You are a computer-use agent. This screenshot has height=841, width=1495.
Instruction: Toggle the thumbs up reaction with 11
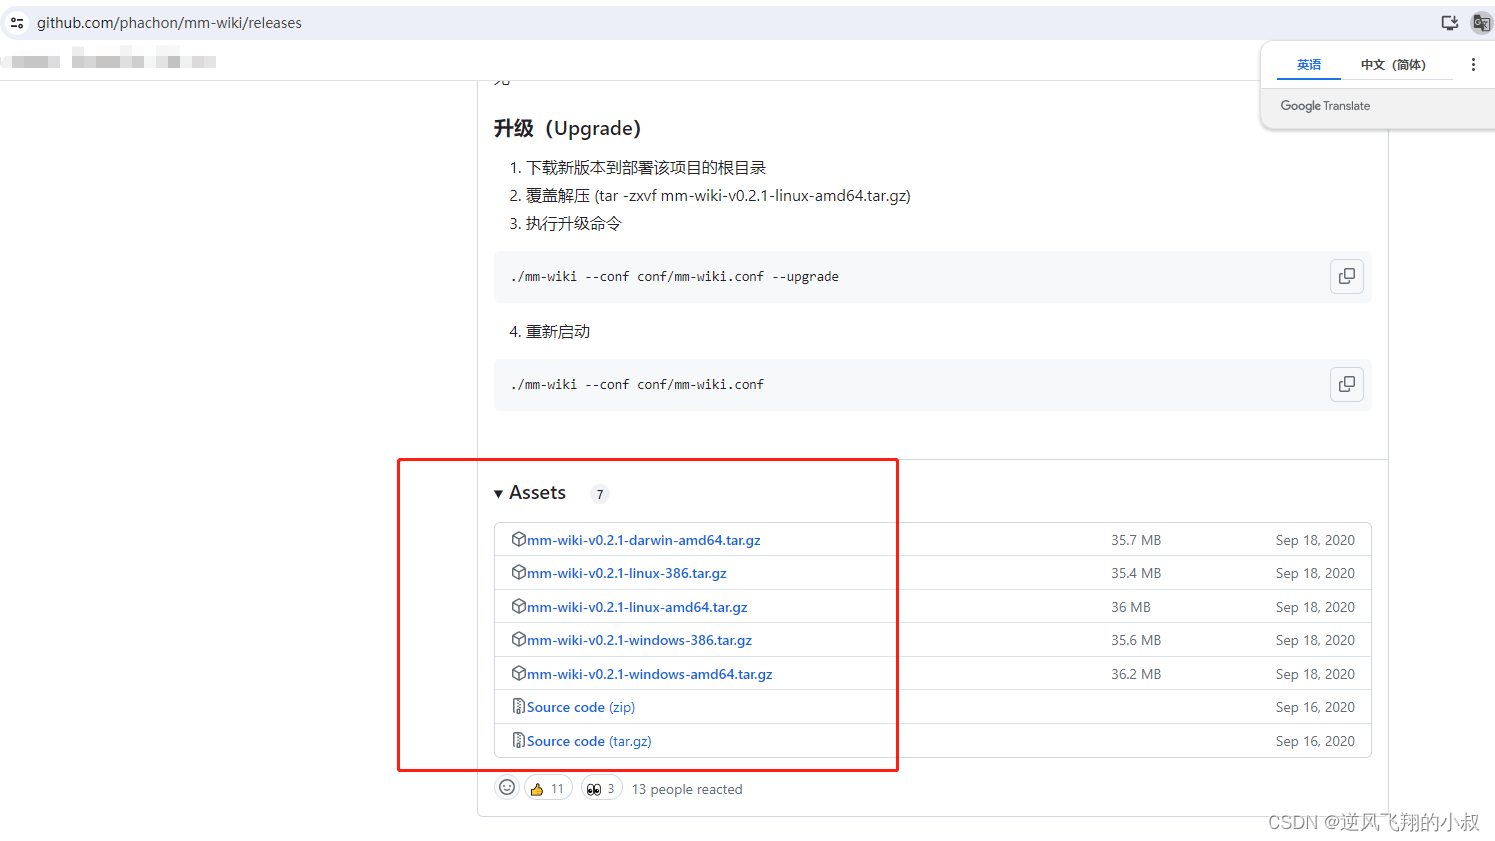[x=548, y=789]
